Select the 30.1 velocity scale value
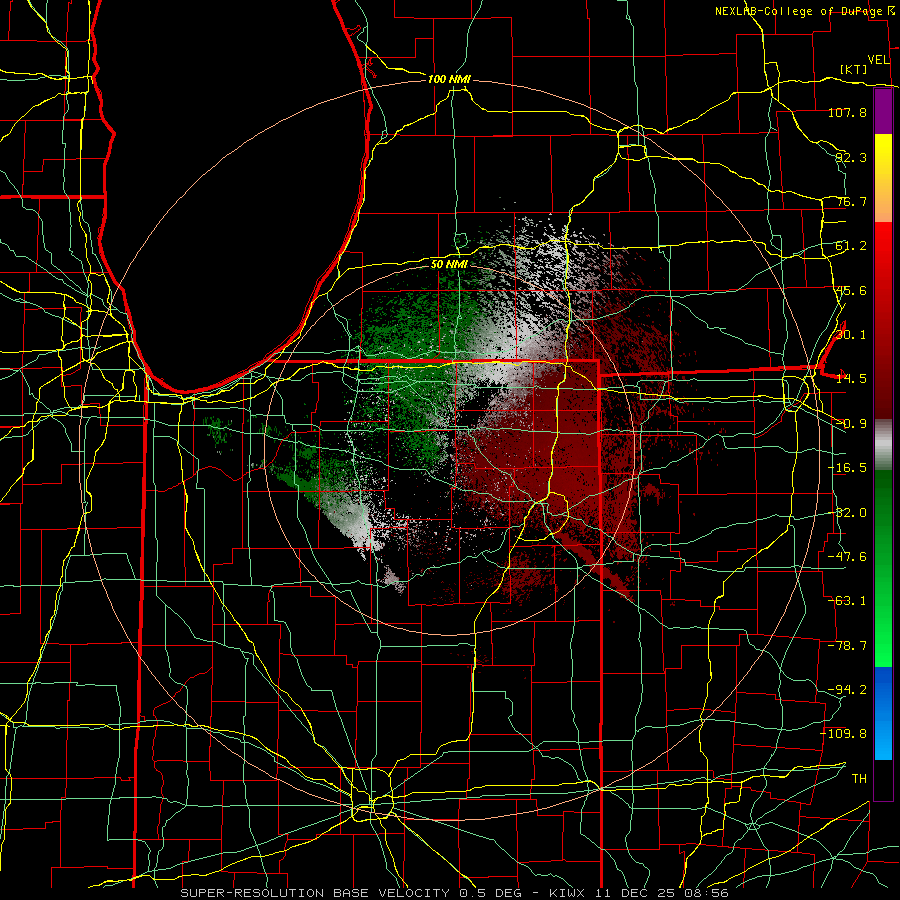This screenshot has width=900, height=900. [851, 335]
